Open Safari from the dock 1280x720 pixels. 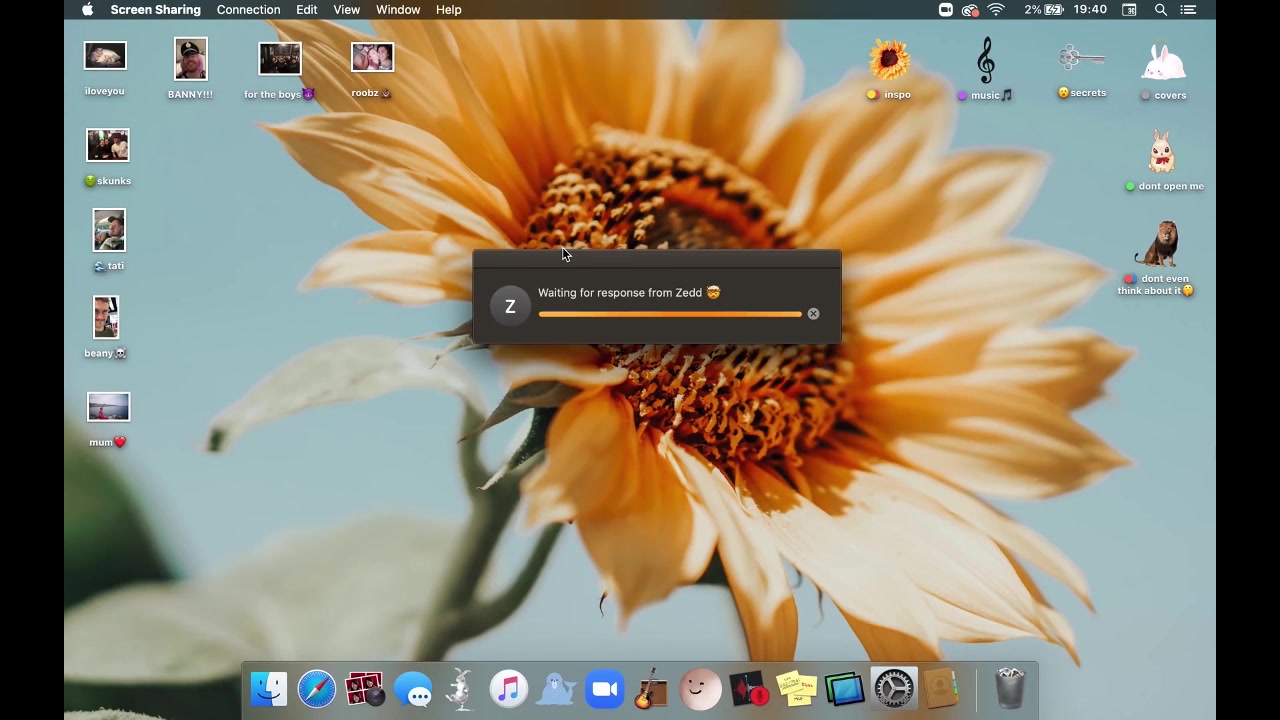[x=316, y=689]
